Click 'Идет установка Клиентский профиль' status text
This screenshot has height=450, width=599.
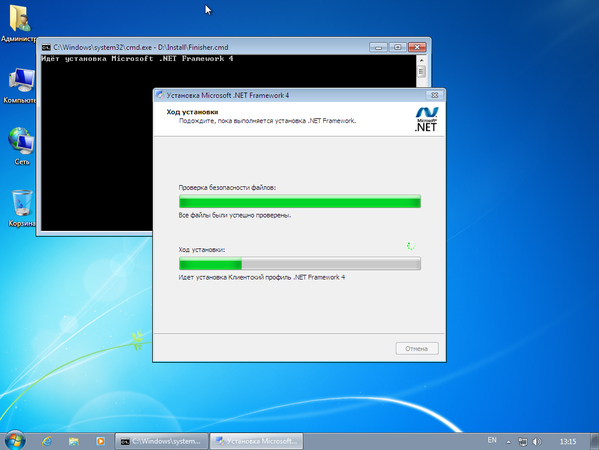click(262, 277)
